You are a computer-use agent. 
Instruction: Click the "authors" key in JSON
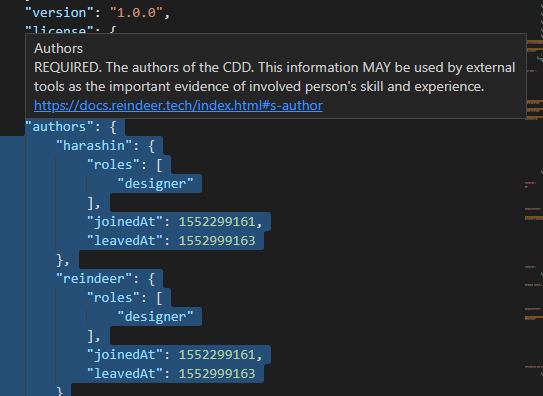click(60, 127)
